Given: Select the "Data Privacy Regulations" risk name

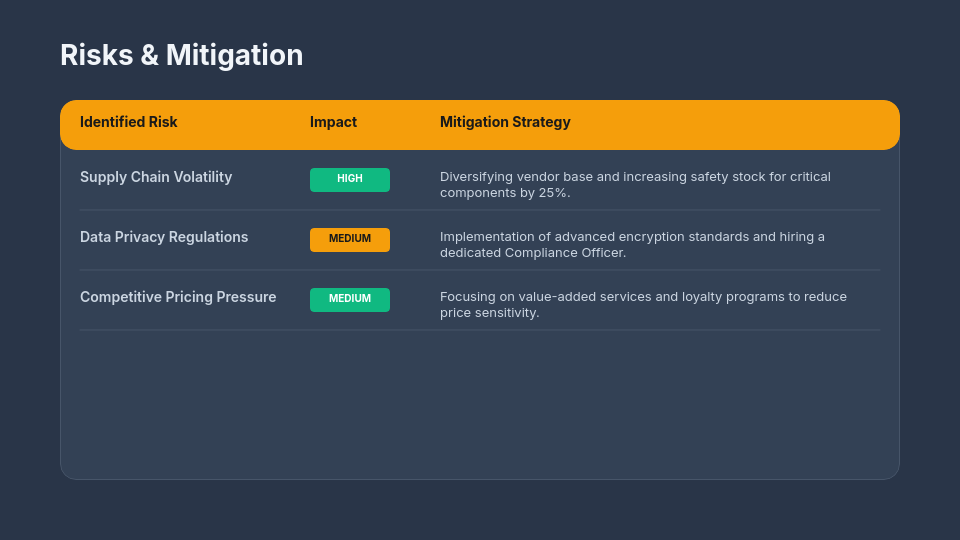Looking at the screenshot, I should (164, 237).
